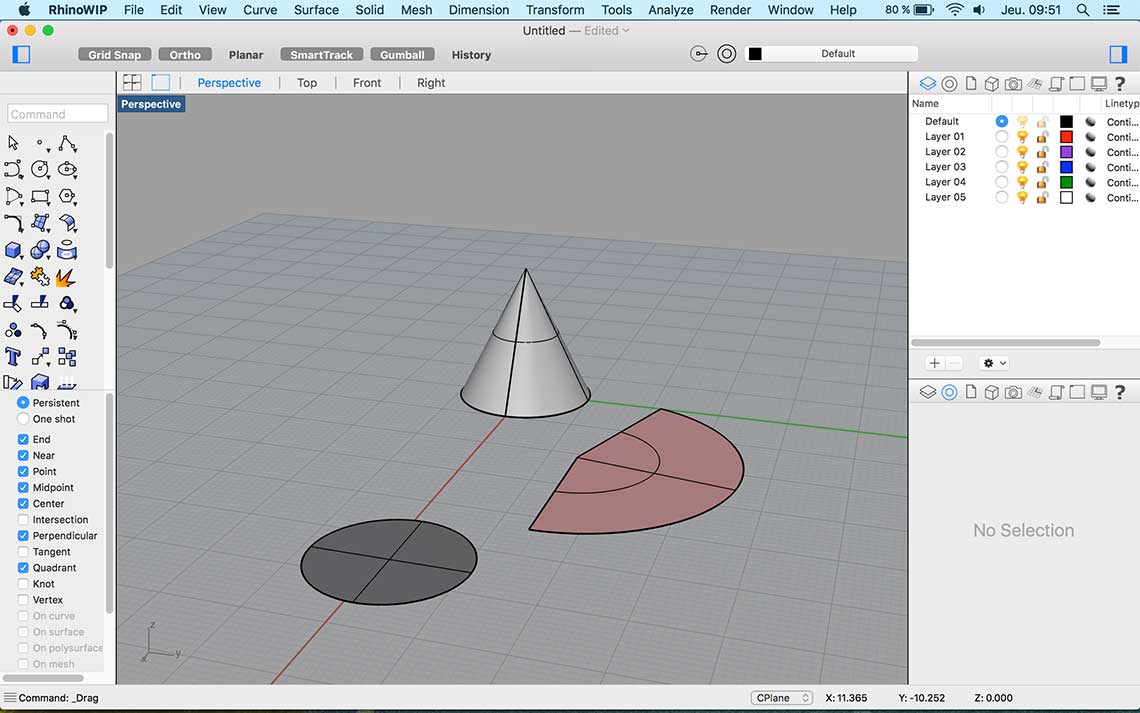Change Layer 02 purple color swatch
Image resolution: width=1140 pixels, height=713 pixels.
click(x=1066, y=152)
